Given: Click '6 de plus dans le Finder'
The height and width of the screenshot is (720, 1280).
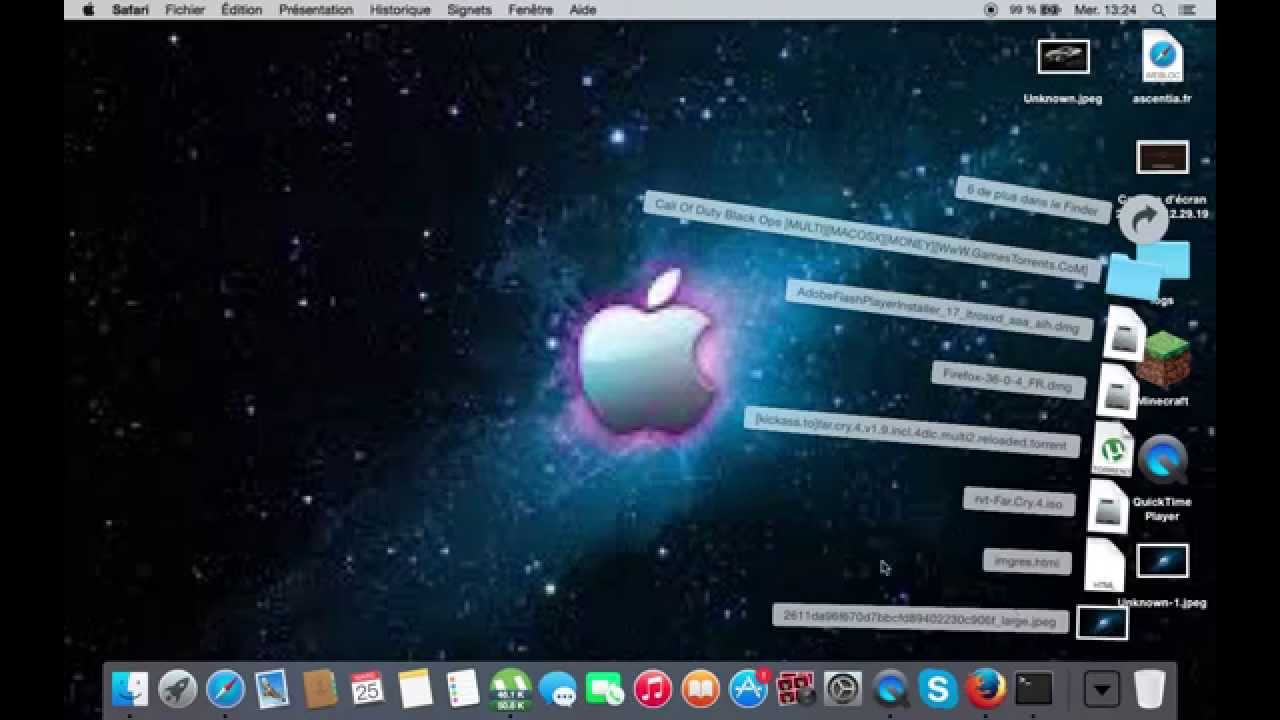Looking at the screenshot, I should (1033, 199).
